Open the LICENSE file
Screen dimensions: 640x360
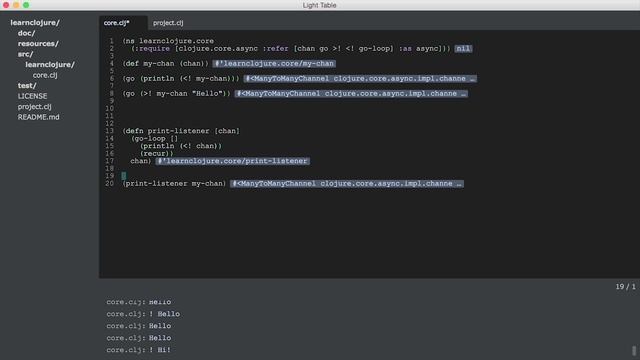(32, 96)
